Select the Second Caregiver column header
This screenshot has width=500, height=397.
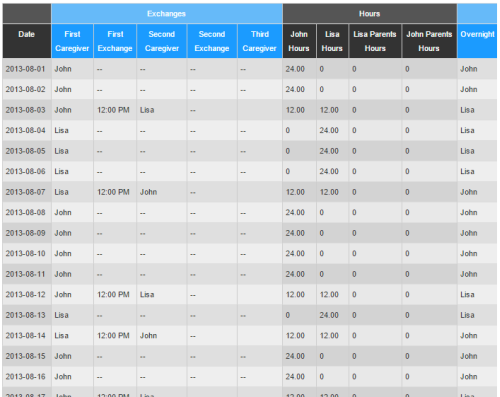coord(162,41)
